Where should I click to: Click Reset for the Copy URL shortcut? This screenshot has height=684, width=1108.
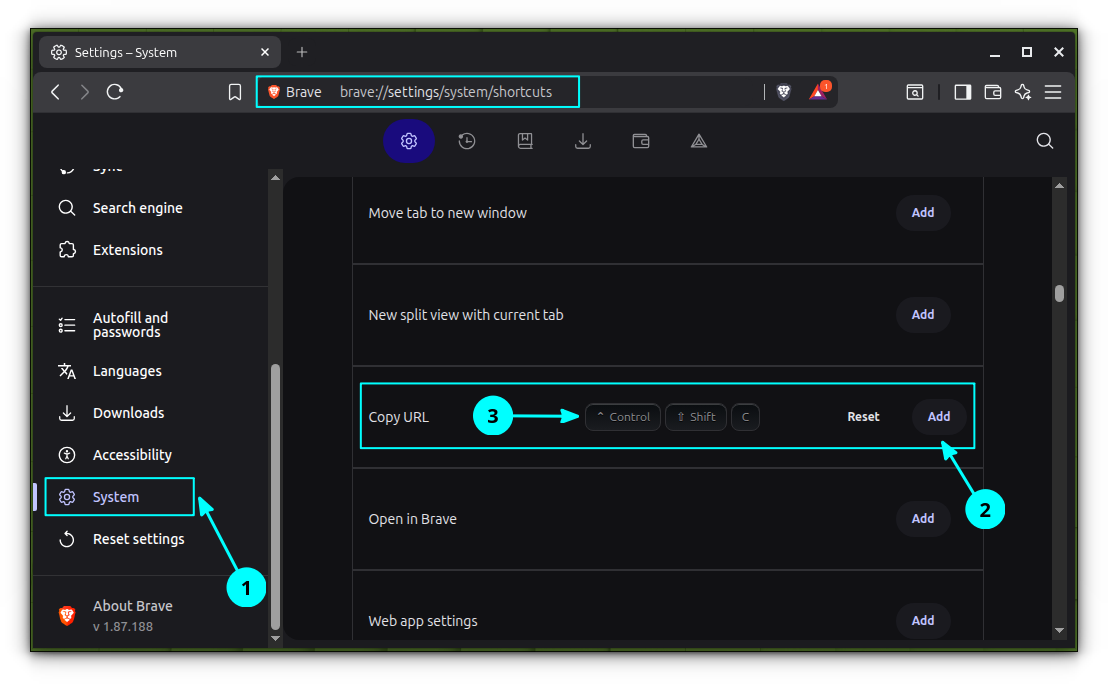pyautogui.click(x=863, y=417)
